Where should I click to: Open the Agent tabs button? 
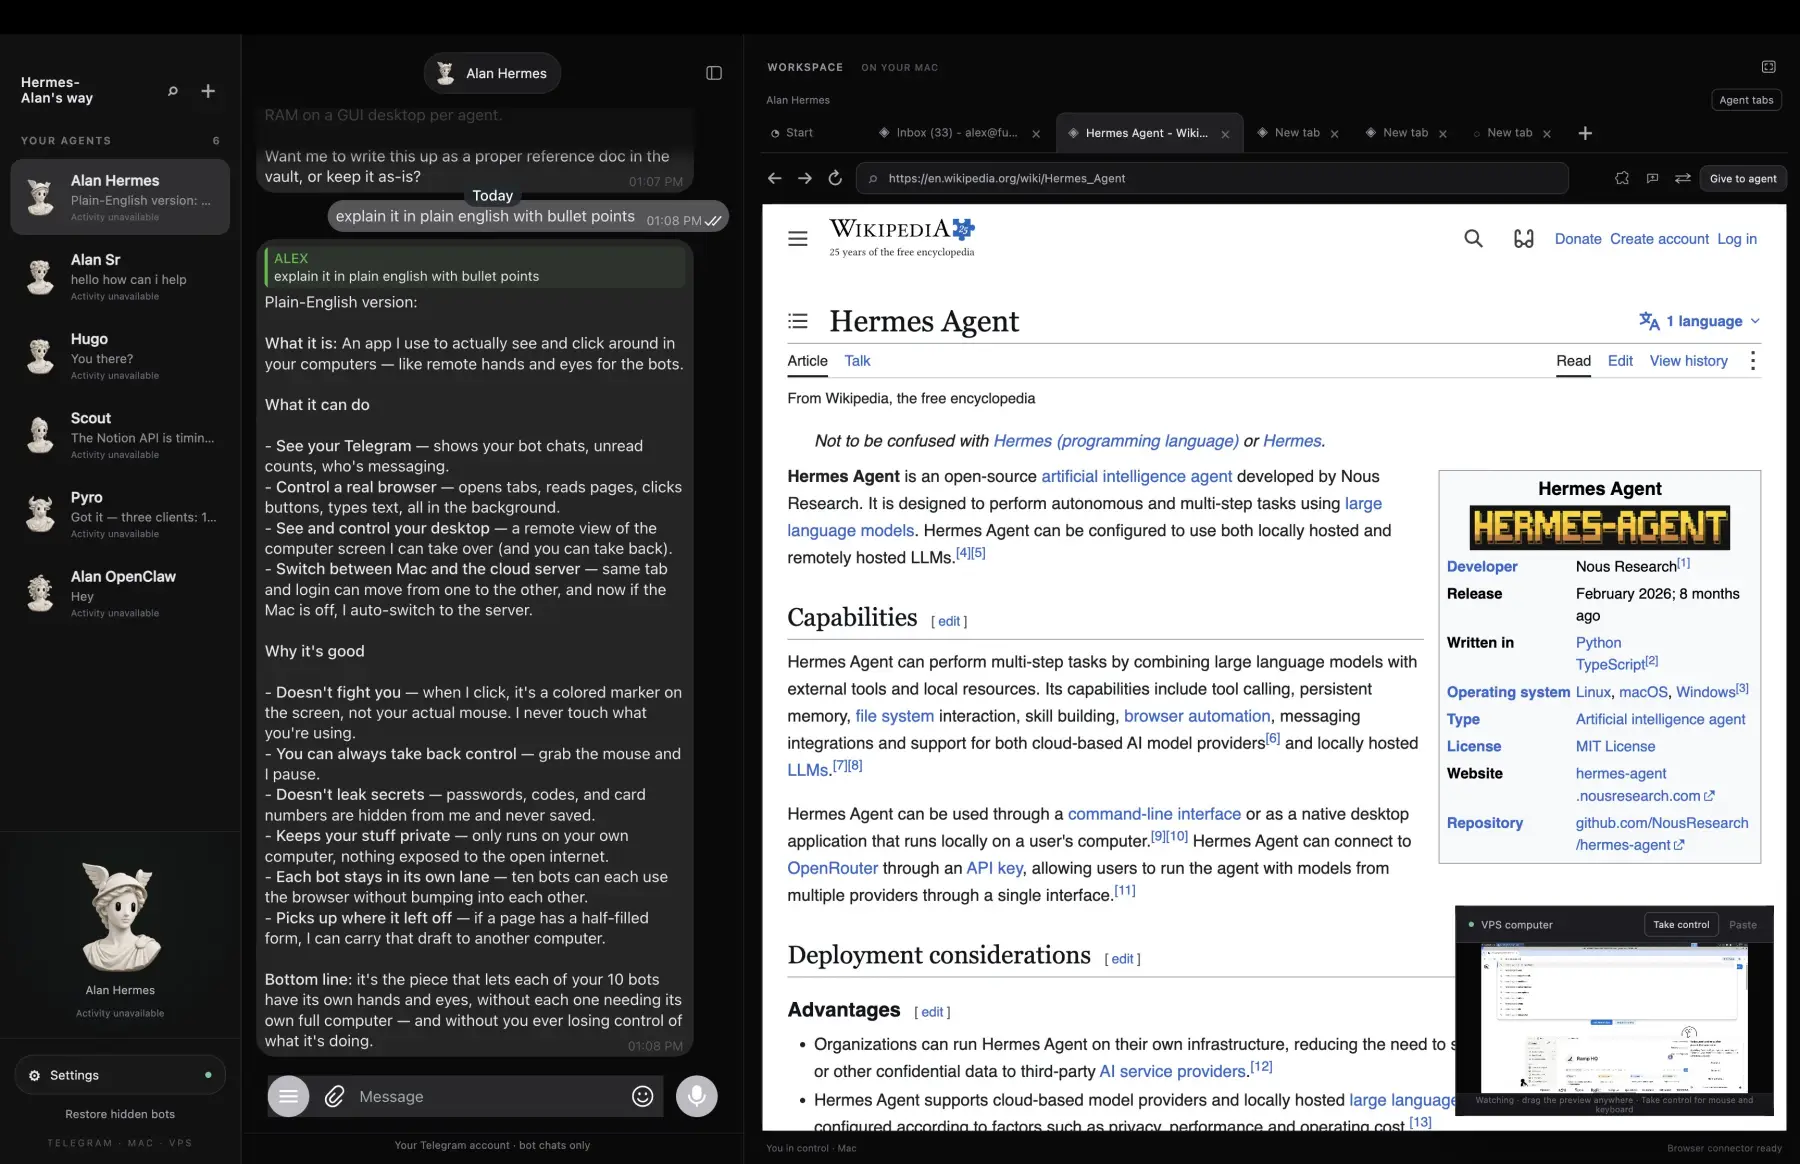click(x=1746, y=100)
